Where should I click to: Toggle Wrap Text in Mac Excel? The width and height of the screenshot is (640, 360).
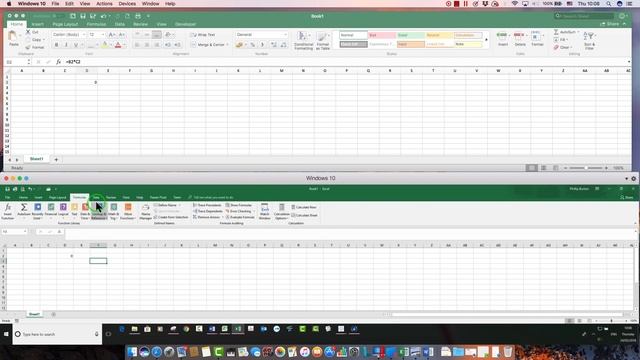203,35
